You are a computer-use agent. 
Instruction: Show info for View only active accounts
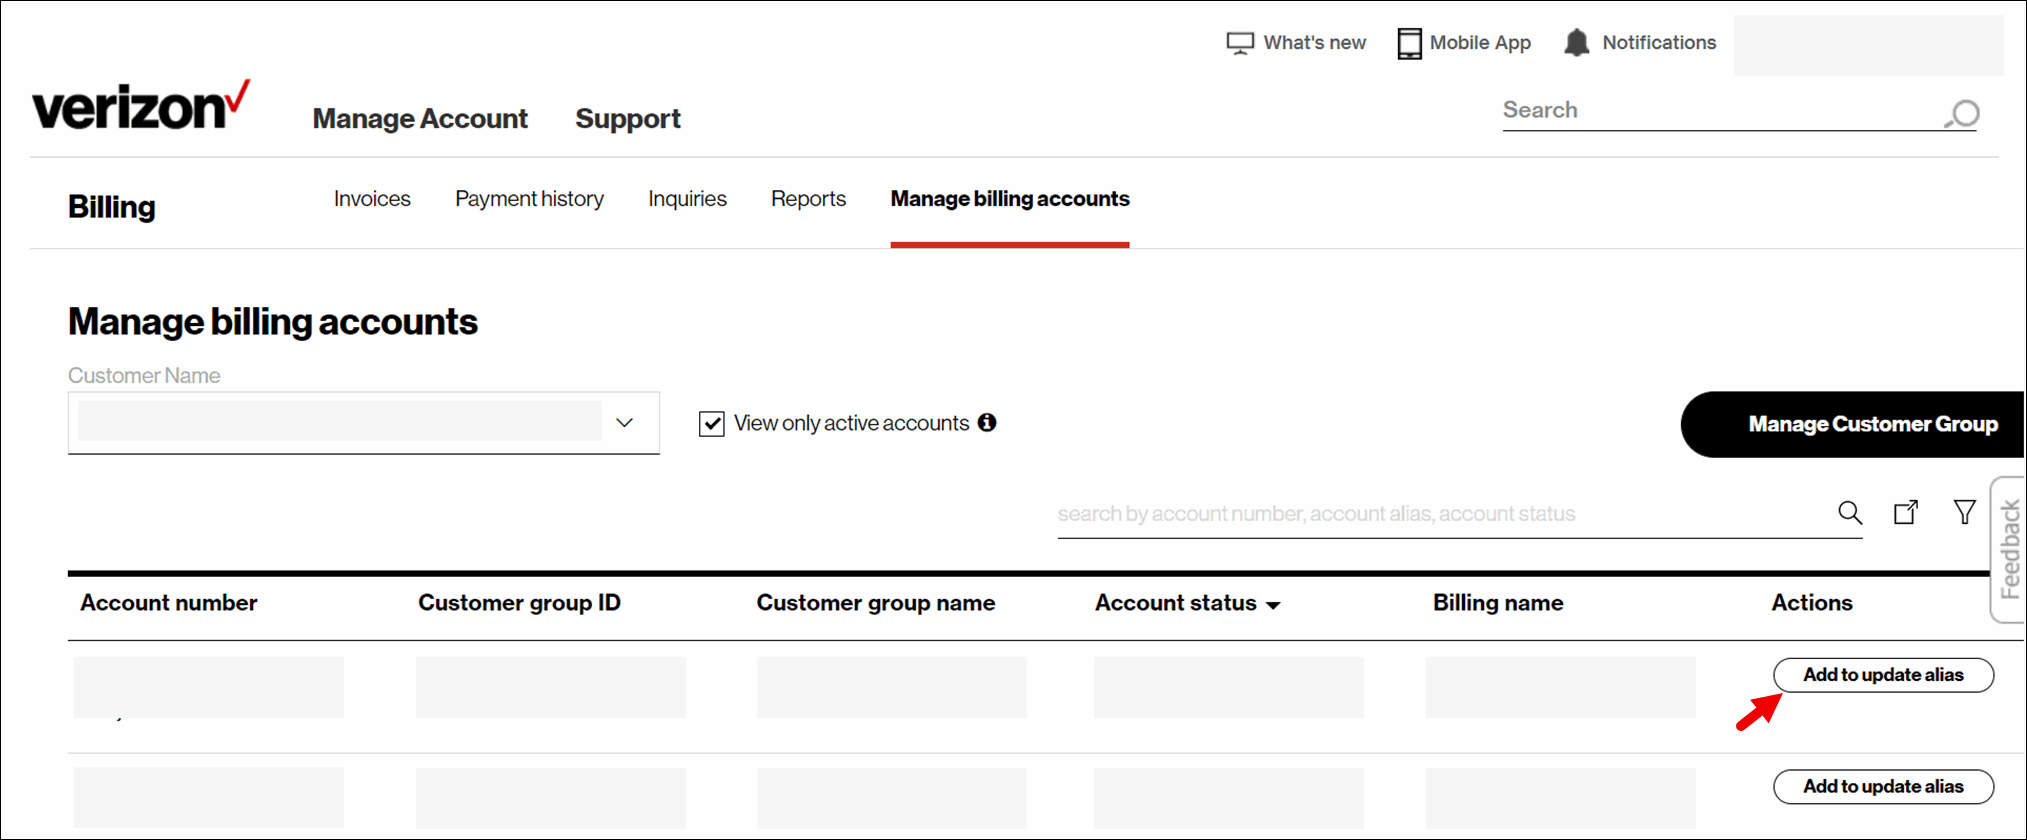[x=987, y=422]
